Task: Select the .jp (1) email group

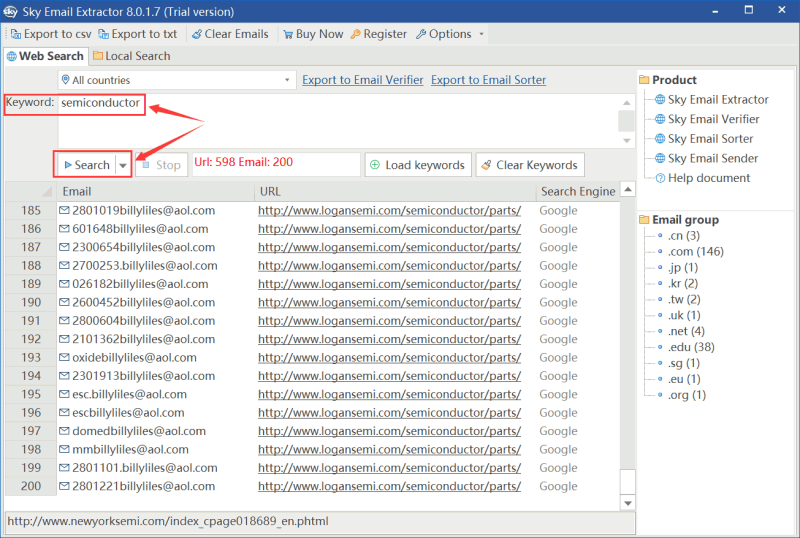Action: pyautogui.click(x=683, y=267)
